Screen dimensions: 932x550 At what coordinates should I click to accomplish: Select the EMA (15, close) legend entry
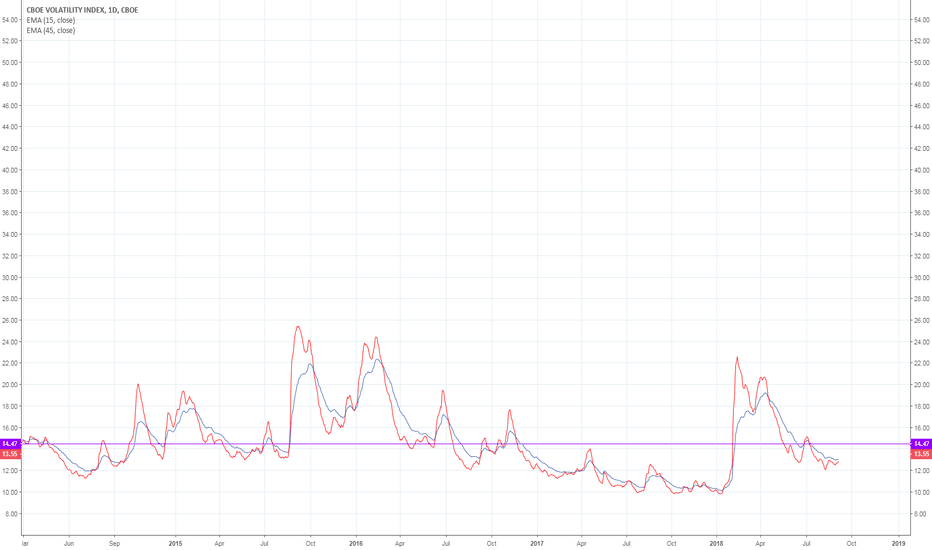pos(51,20)
